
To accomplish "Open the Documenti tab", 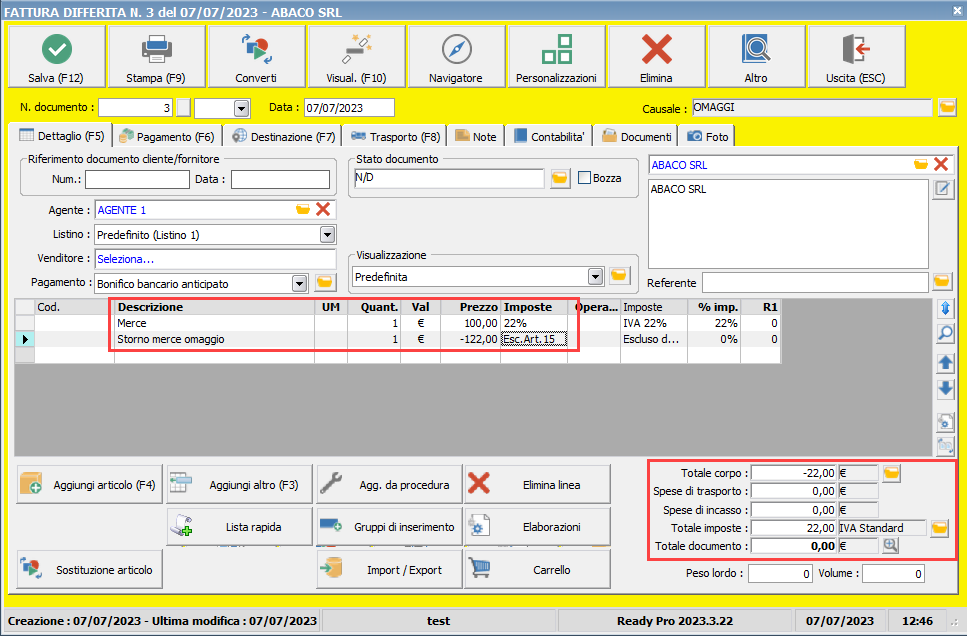I will (x=636, y=137).
